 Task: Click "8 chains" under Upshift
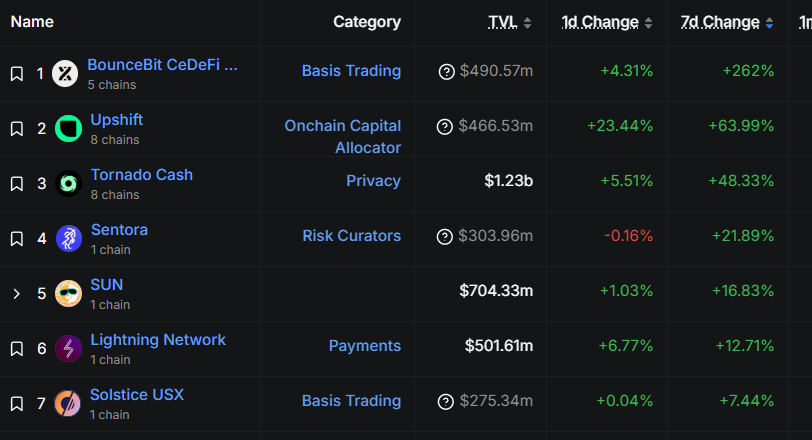[115, 140]
